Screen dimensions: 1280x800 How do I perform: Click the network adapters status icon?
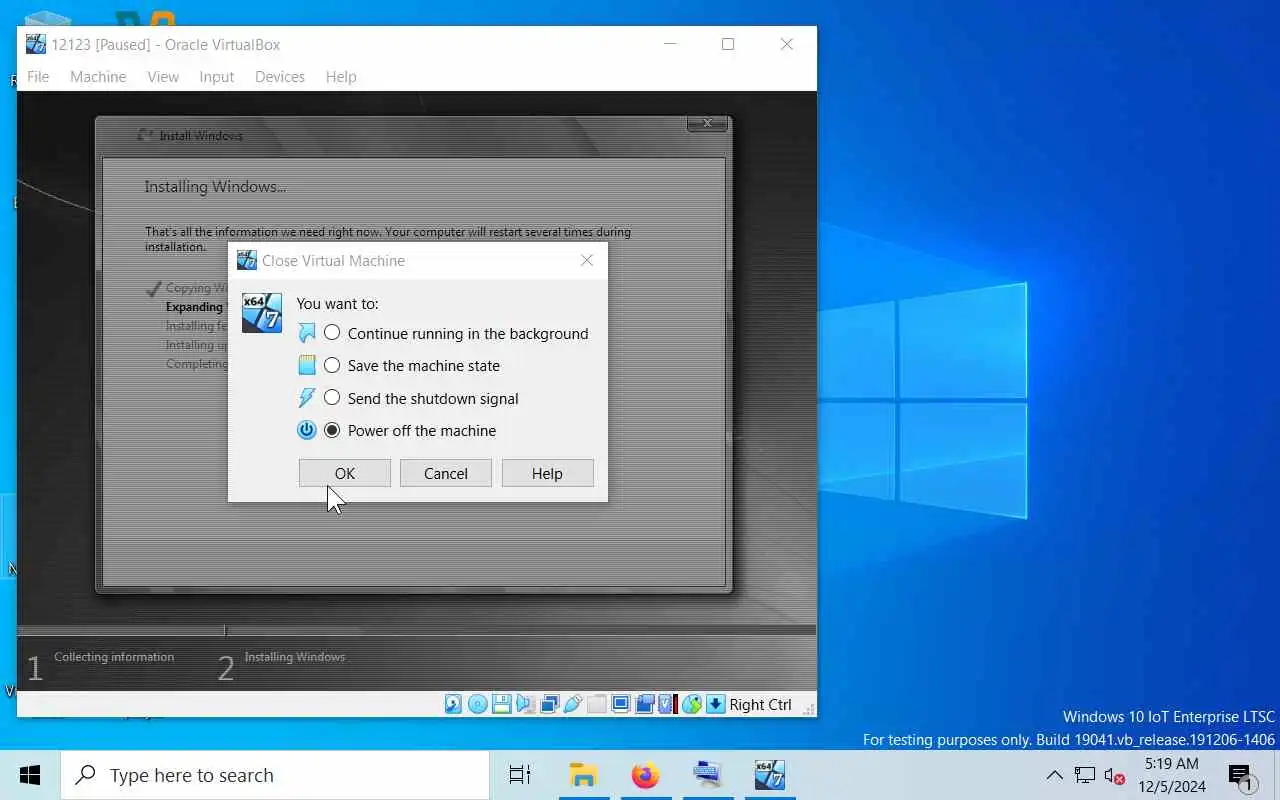click(x=550, y=704)
